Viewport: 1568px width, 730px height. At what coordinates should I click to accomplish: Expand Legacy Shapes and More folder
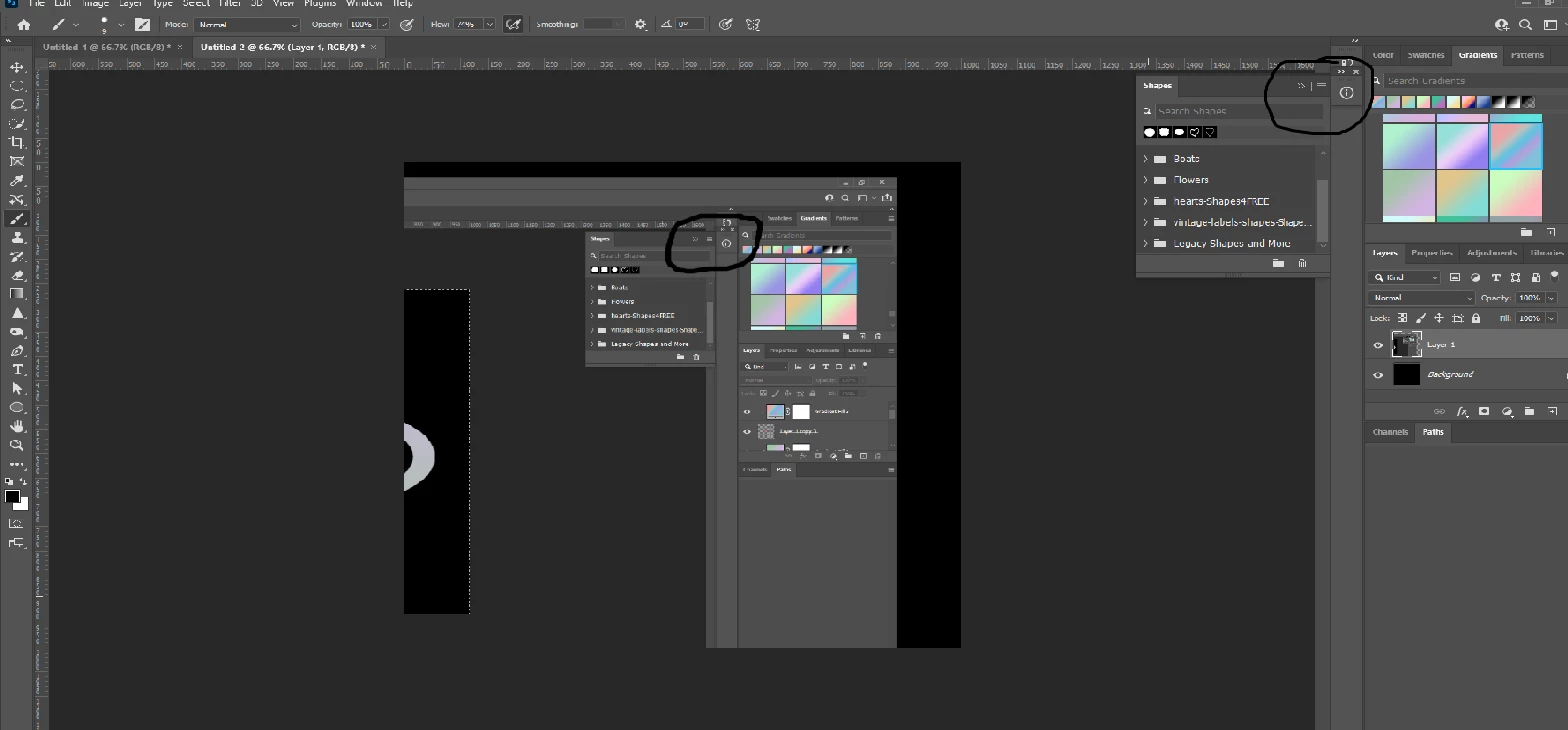tap(1145, 244)
